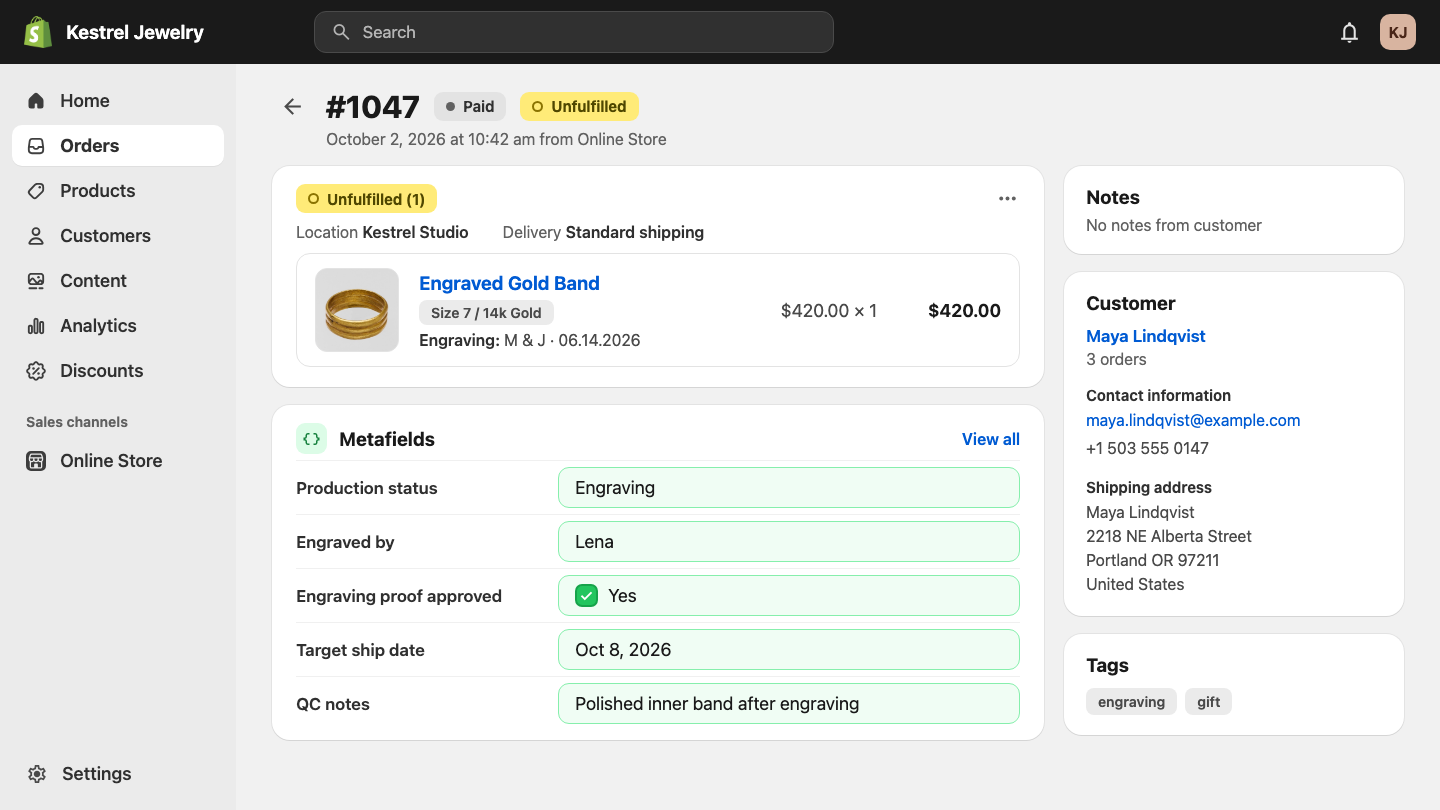This screenshot has height=810, width=1440.
Task: Click the Home house icon
Action: (36, 100)
